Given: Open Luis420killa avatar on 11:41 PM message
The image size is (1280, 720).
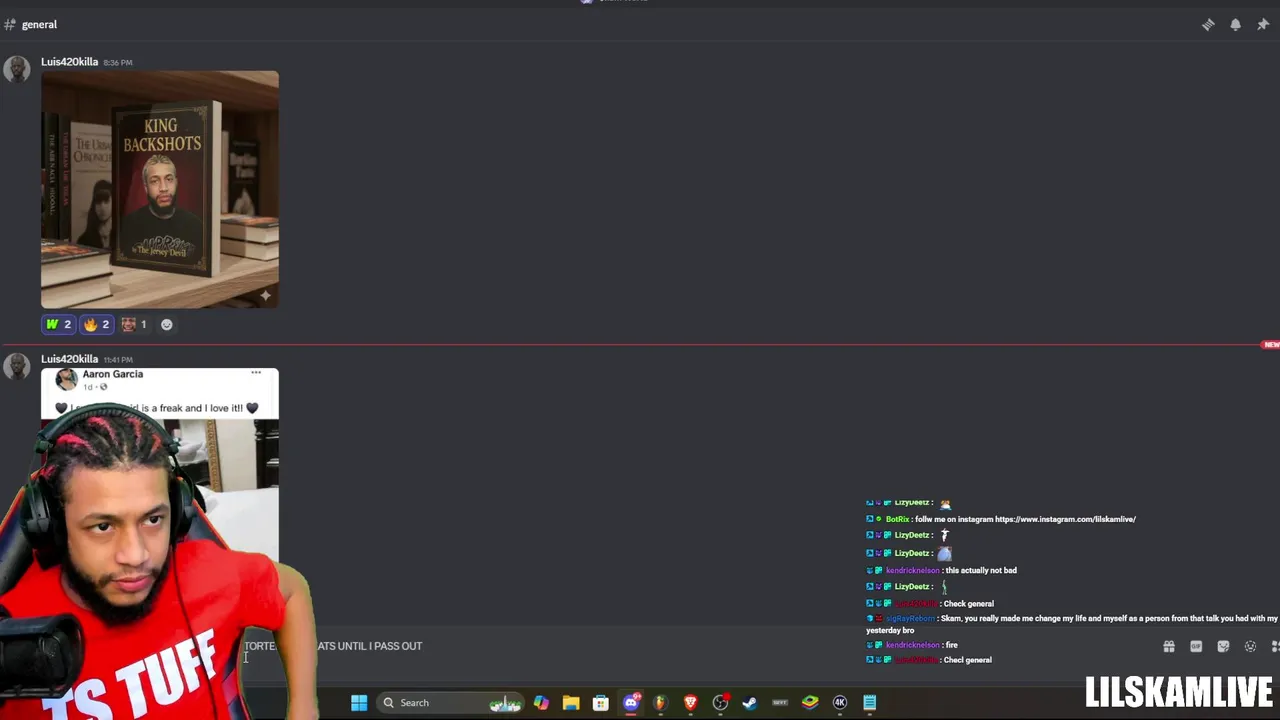Looking at the screenshot, I should click(16, 366).
